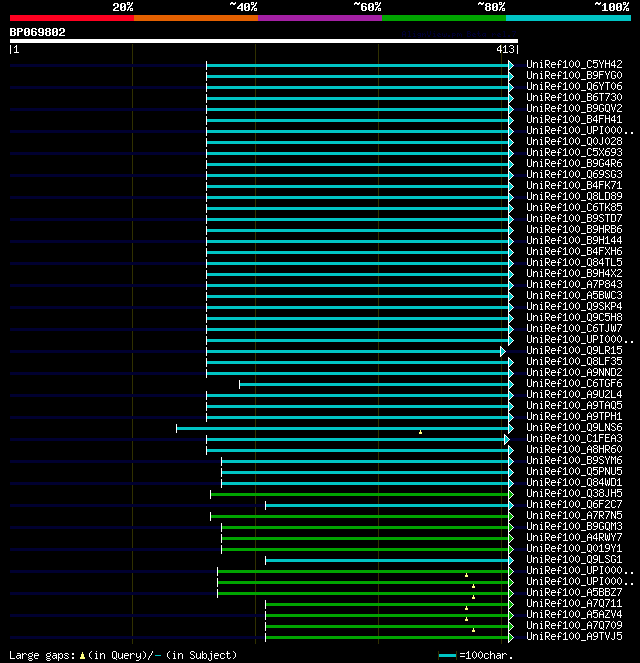
Task: Select the UniRef100_A8HR60 label
Action: tap(574, 449)
